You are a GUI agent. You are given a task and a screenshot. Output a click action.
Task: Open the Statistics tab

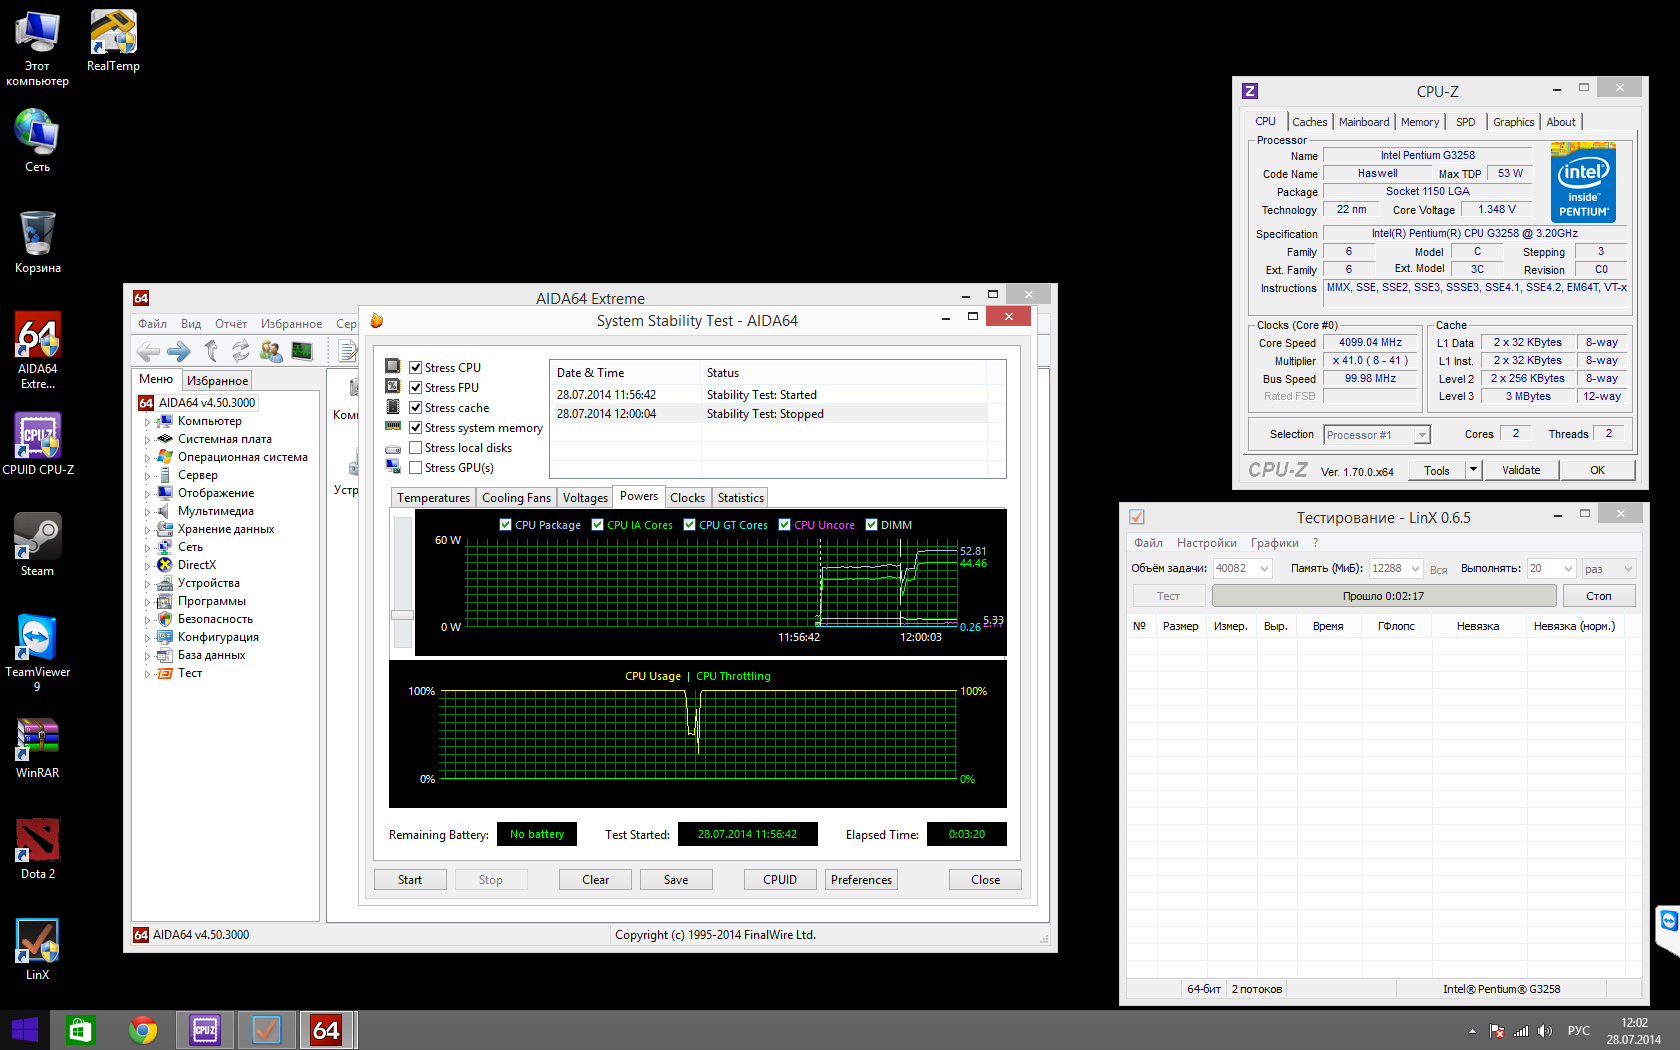[740, 498]
